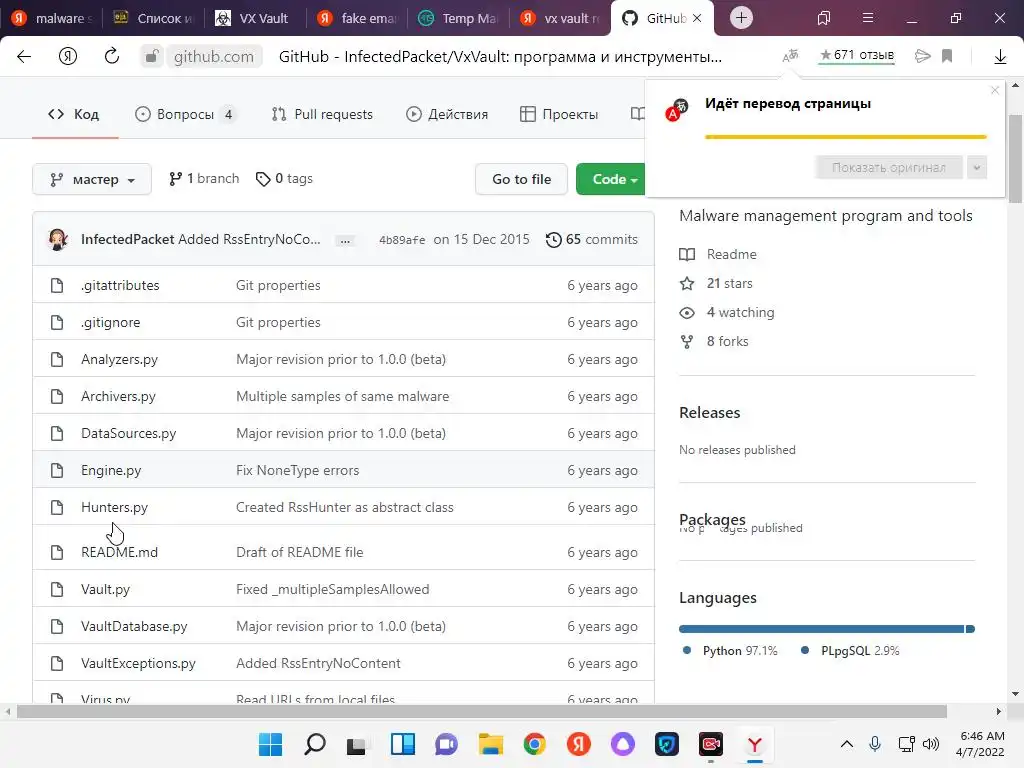The width and height of the screenshot is (1024, 768).
Task: Open the Код repository tab
Action: pos(74,114)
